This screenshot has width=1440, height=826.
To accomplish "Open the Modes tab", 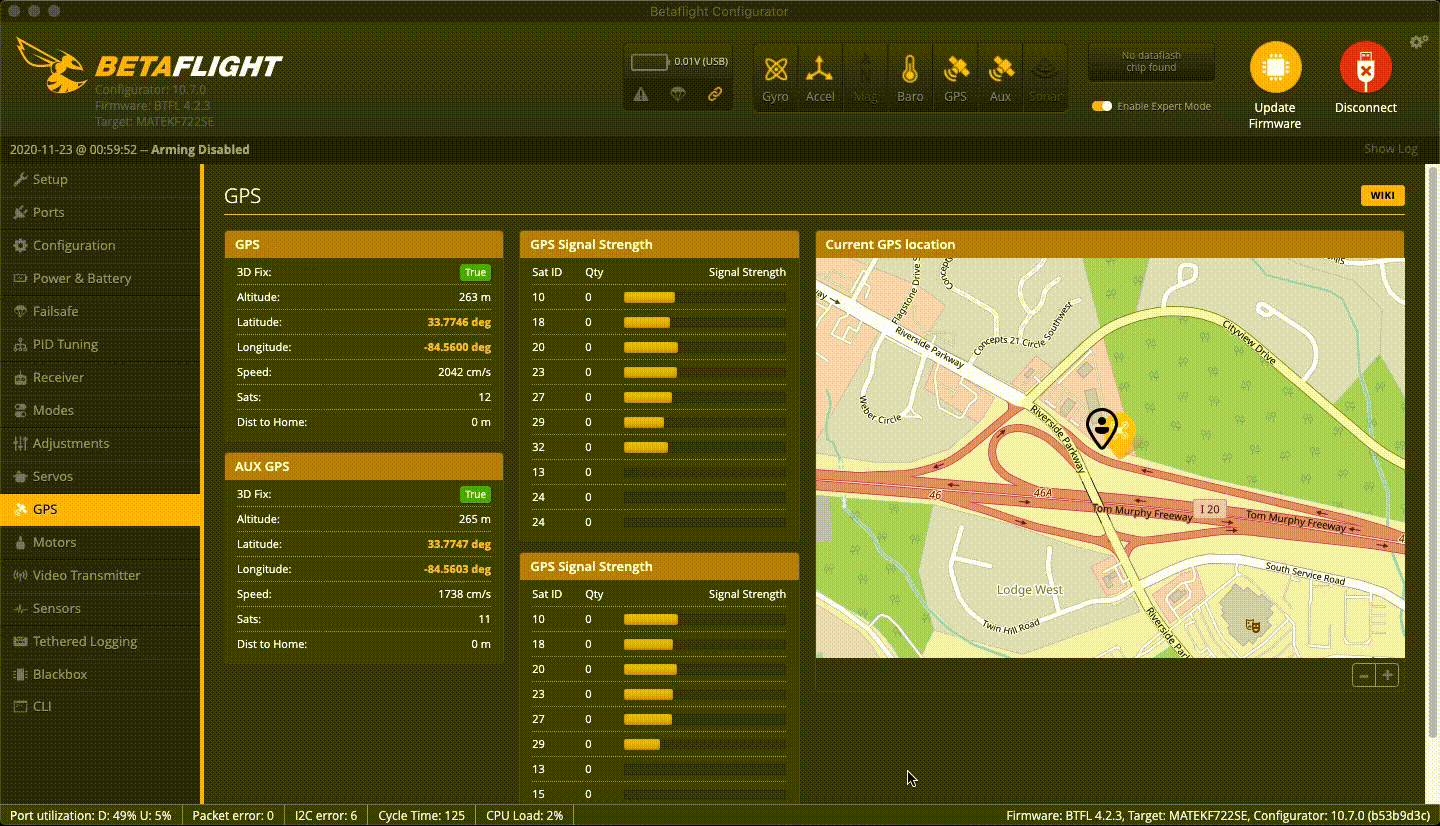I will click(x=100, y=410).
